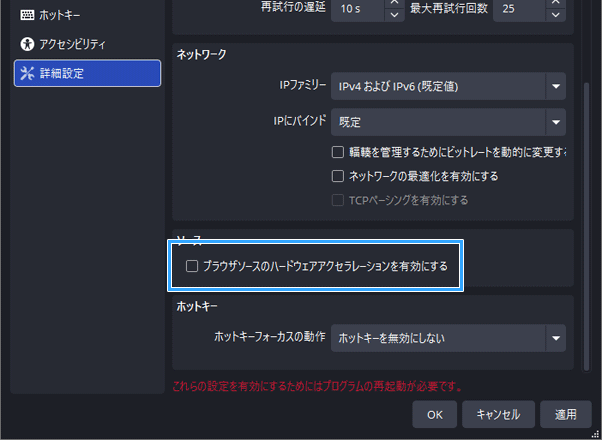Screen dimensions: 602x440
Task: Click the accessibility person icon in sidebar
Action: click(x=27, y=44)
